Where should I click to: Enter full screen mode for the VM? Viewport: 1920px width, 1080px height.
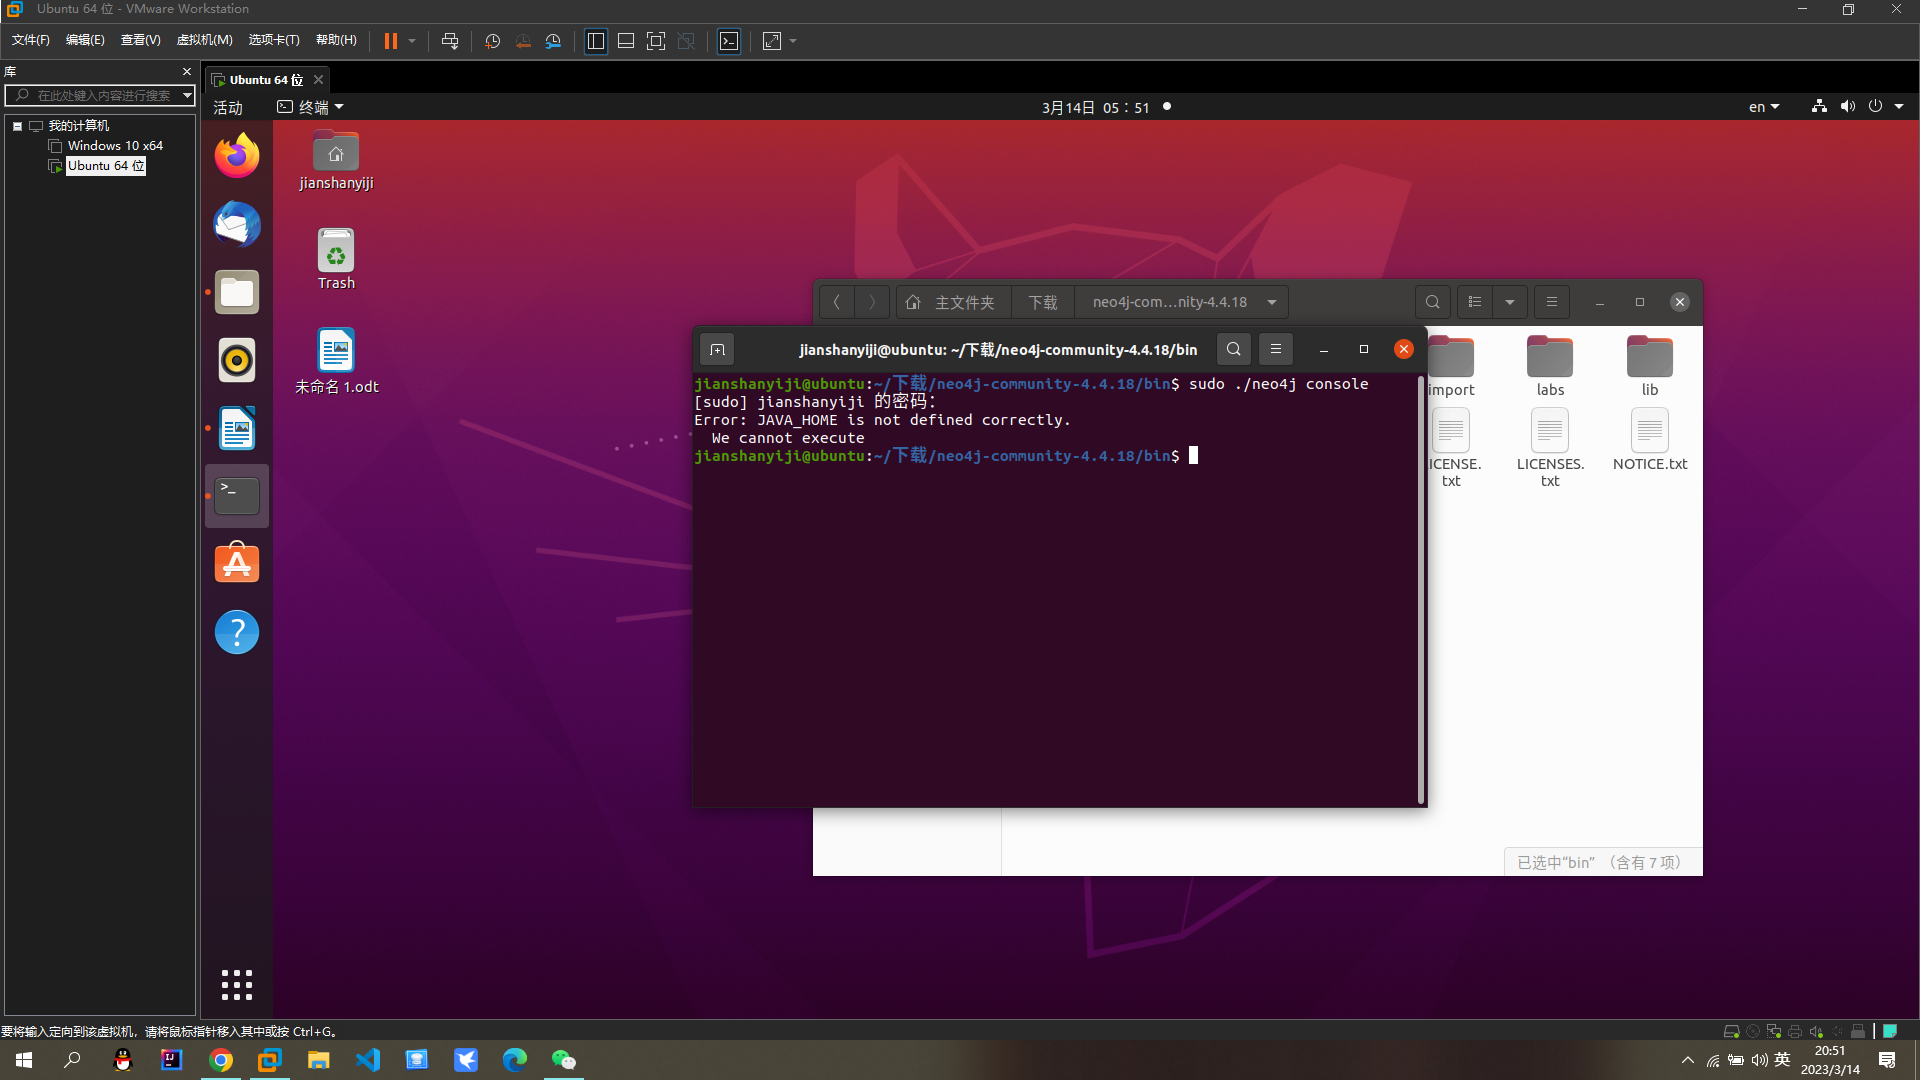click(656, 41)
